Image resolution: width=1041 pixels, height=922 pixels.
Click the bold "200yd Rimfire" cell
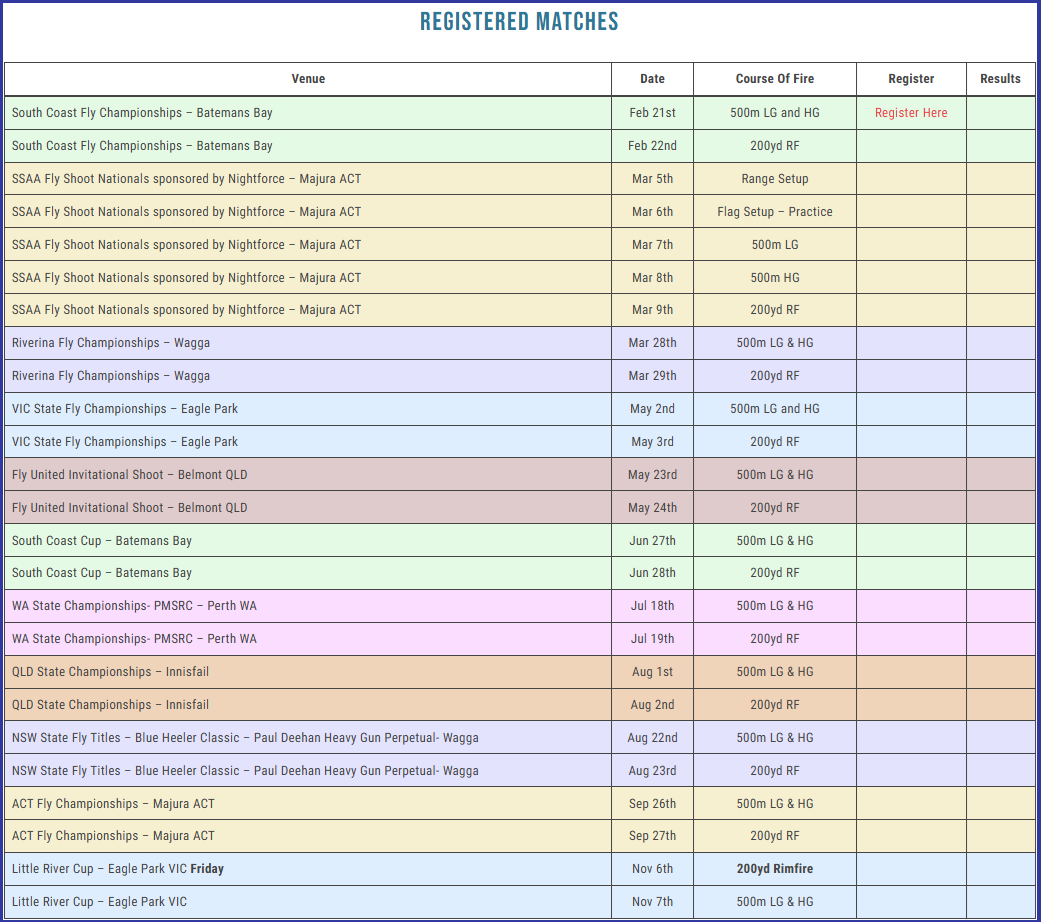[x=774, y=869]
